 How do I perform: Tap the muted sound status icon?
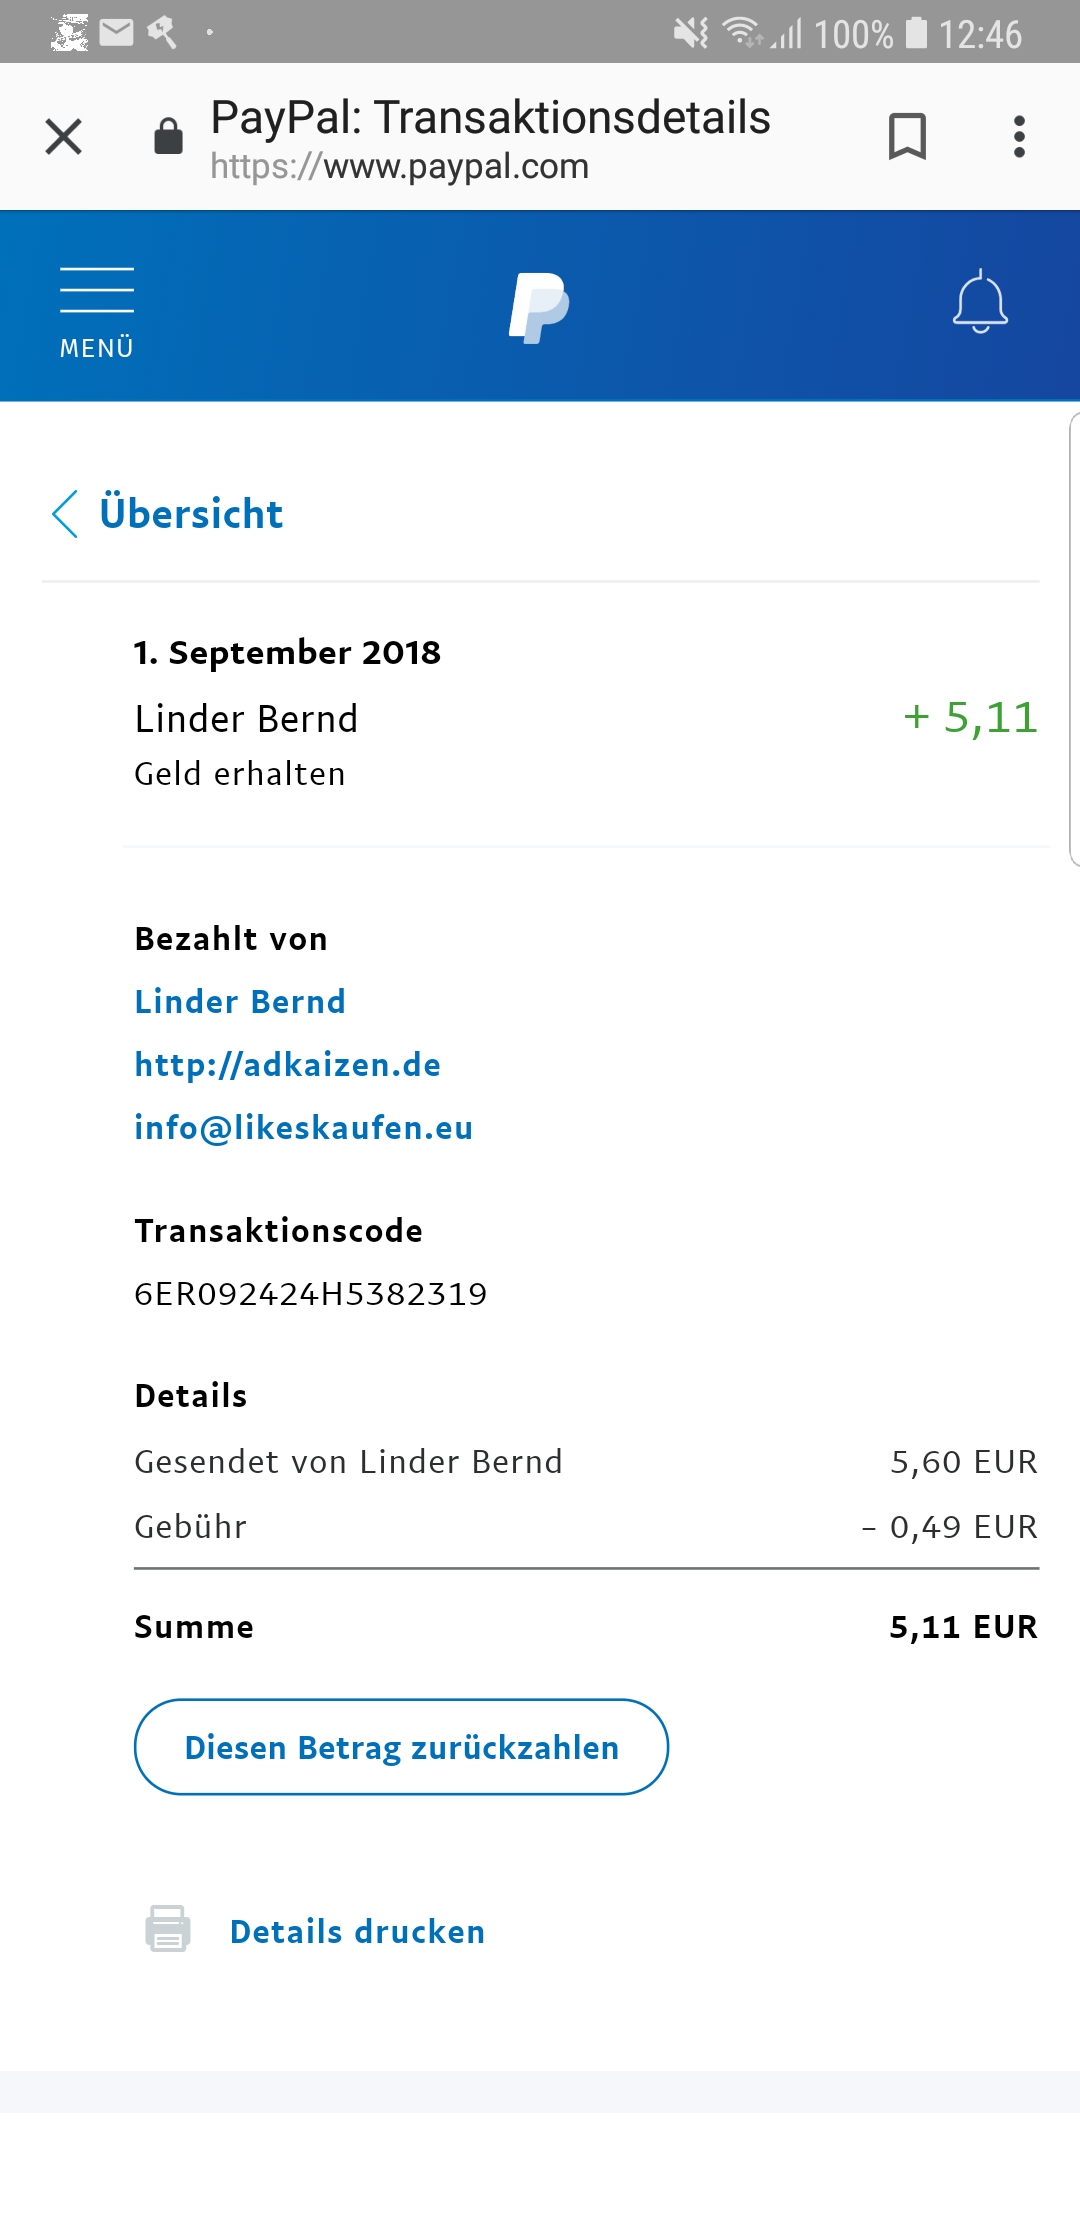click(690, 33)
